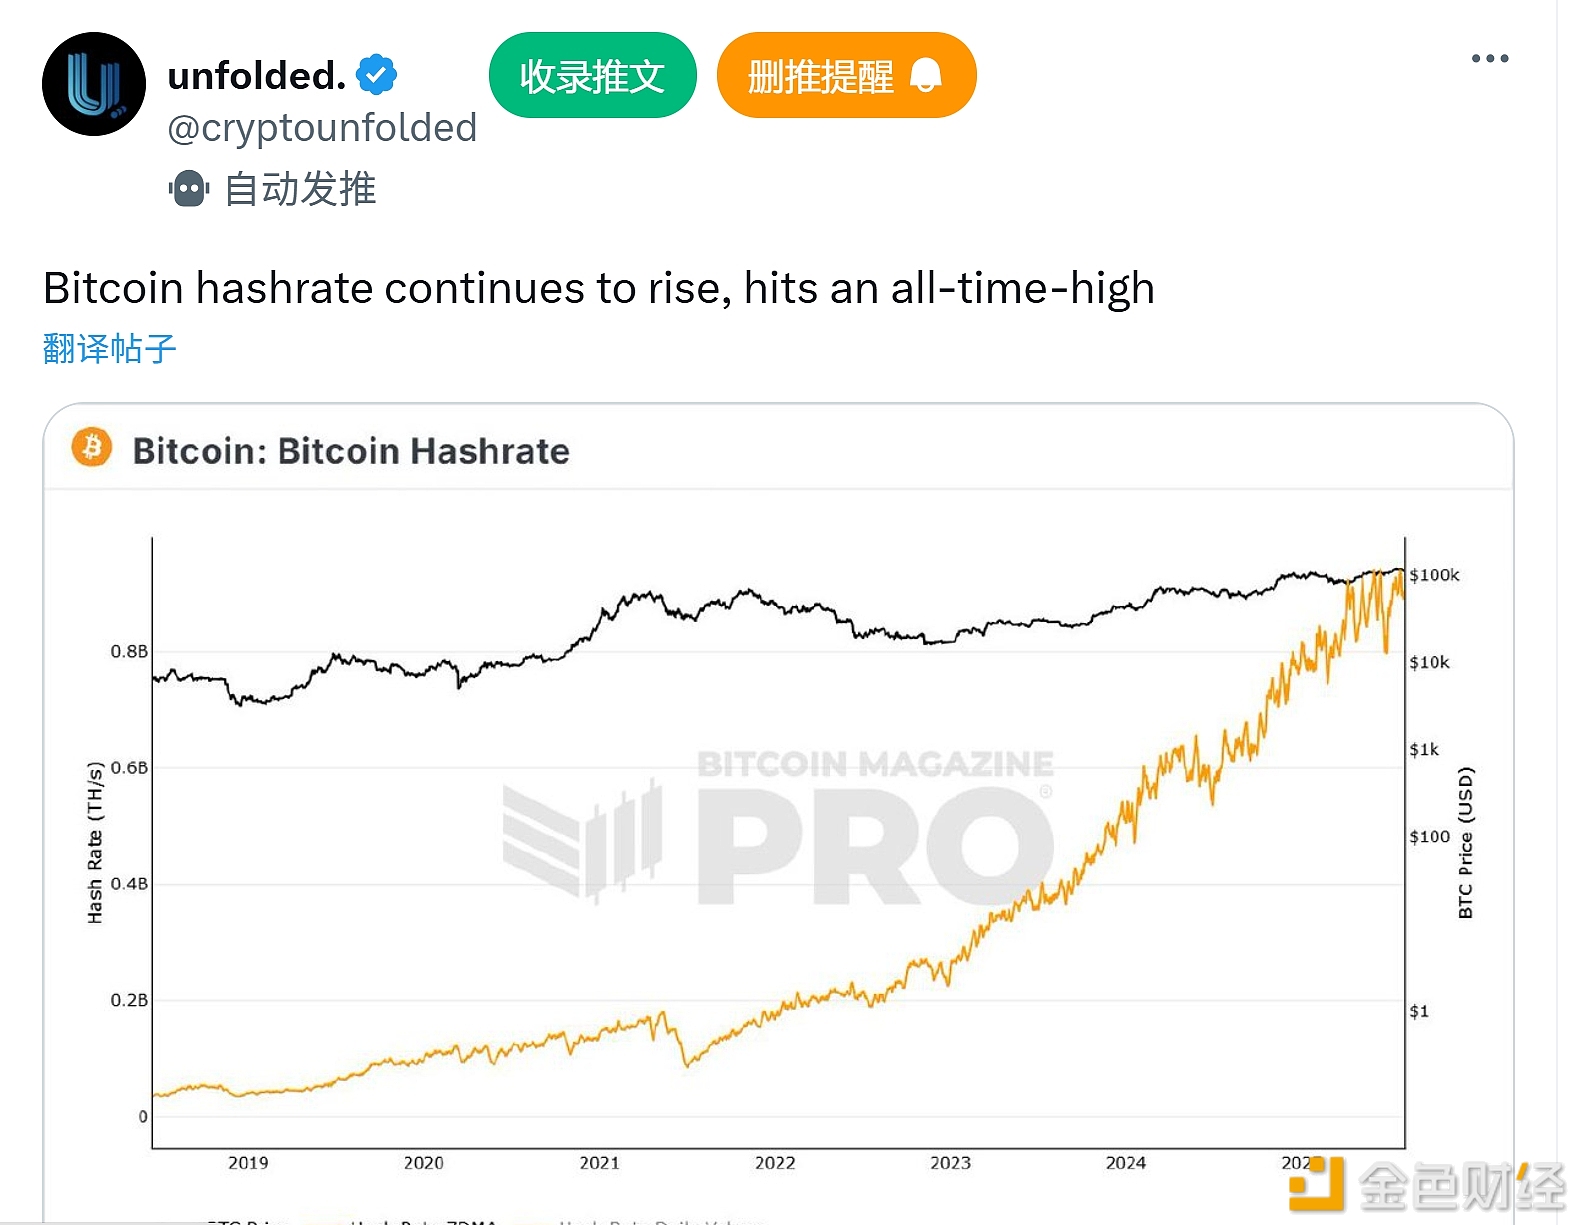Click the robot icon beside 自动发推
Viewport: 1579px width, 1225px height.
tap(188, 189)
